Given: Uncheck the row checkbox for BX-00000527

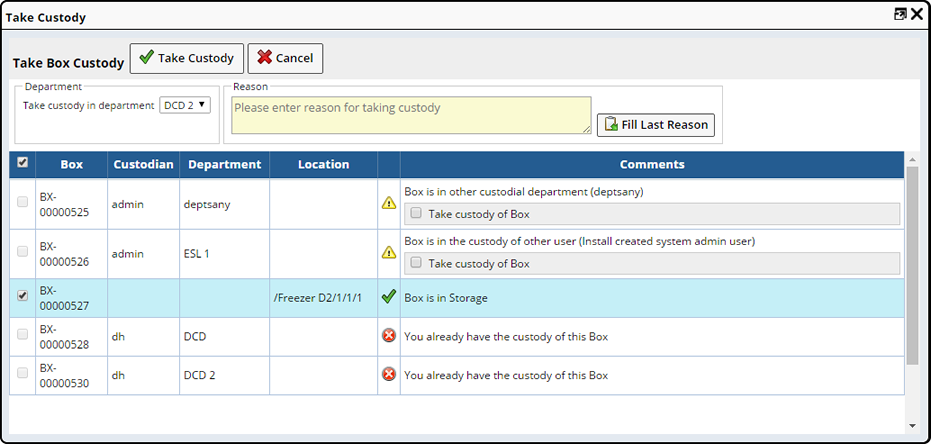Looking at the screenshot, I should [23, 296].
